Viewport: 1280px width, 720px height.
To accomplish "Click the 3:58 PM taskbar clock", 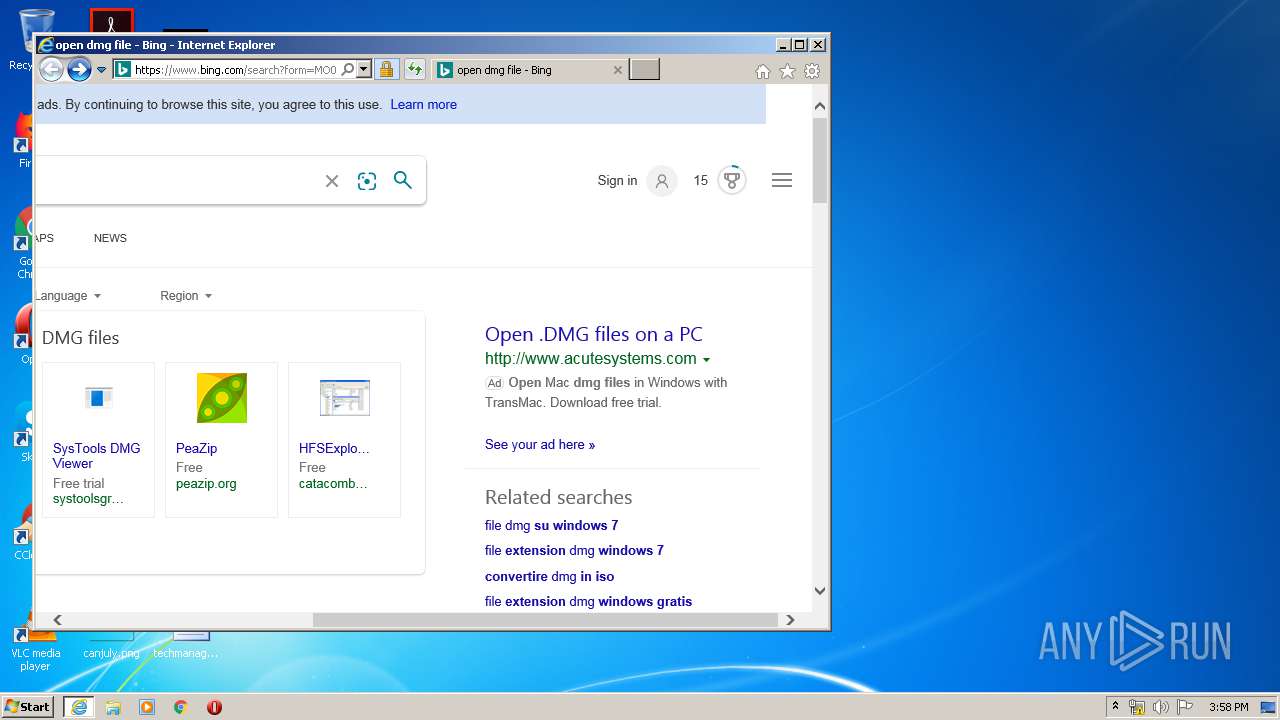I will point(1228,707).
